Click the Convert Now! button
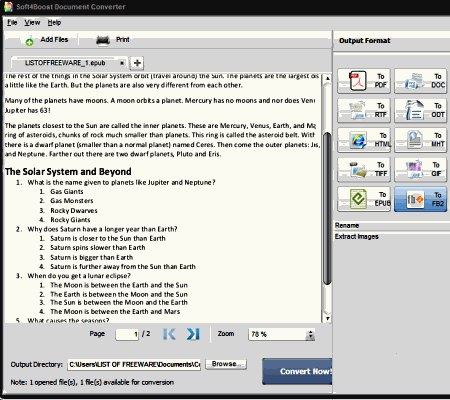Screen dimensions: 450x400 click(x=297, y=371)
